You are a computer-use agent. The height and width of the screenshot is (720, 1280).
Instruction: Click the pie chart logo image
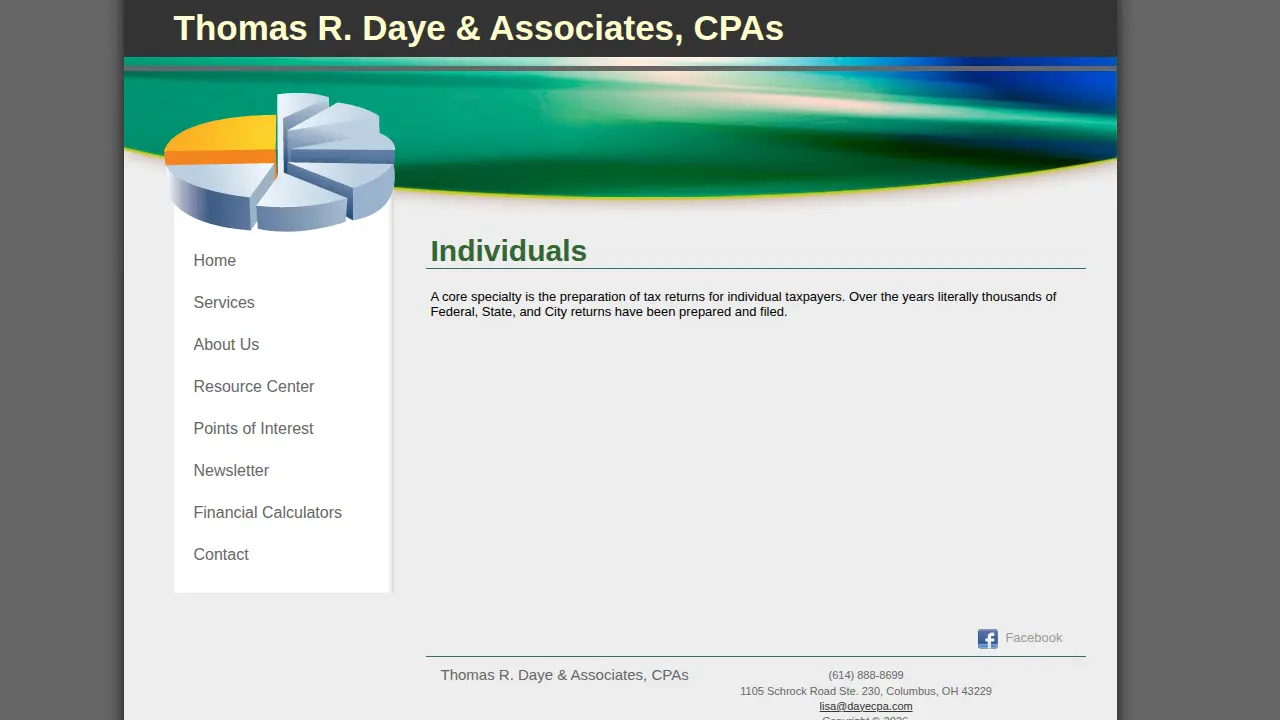coord(280,162)
